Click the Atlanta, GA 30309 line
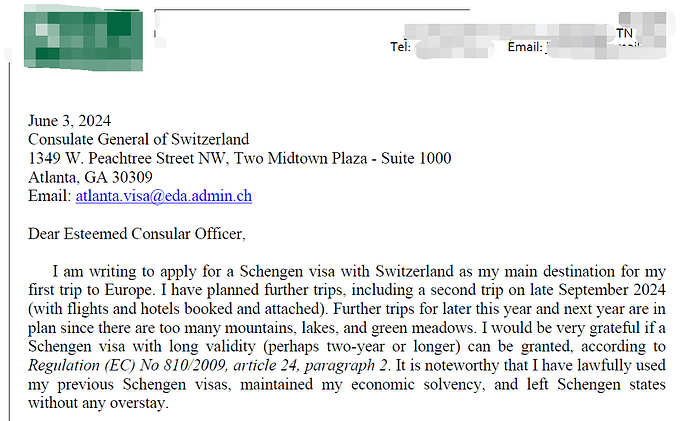The image size is (690, 421). click(x=90, y=177)
